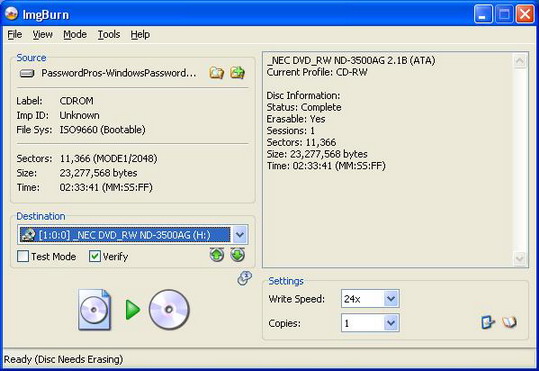Expand the Write Speed dropdown arrow
This screenshot has height=371, width=539.
[391, 298]
